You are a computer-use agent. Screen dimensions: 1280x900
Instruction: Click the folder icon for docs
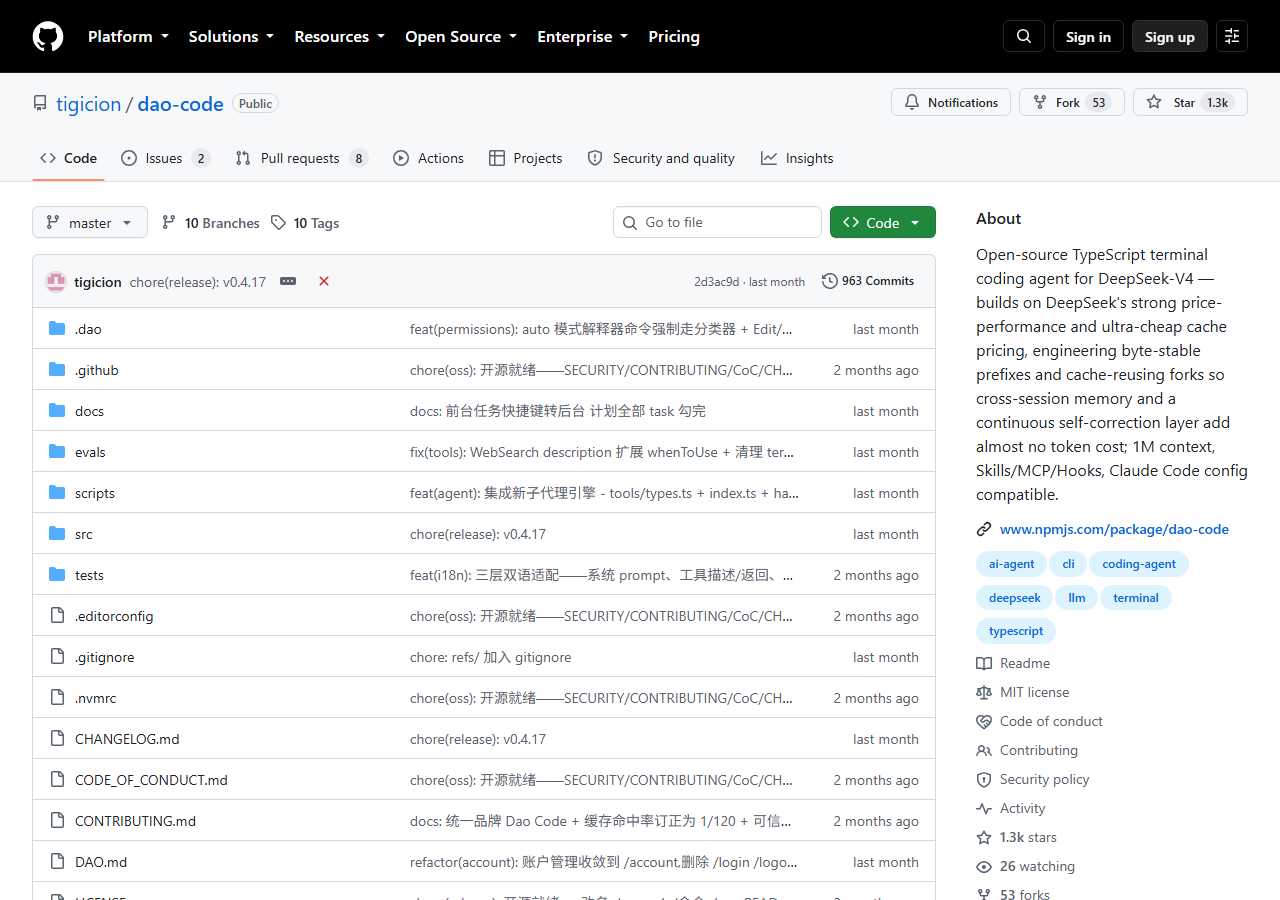[57, 411]
